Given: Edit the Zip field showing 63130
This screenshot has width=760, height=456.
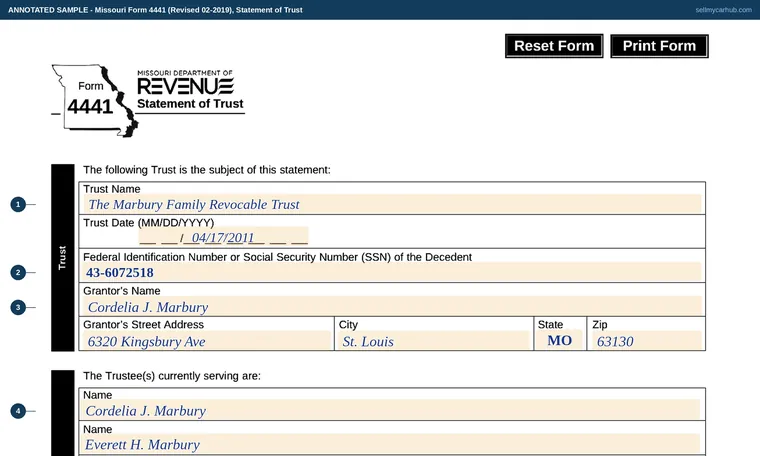Looking at the screenshot, I should [x=647, y=341].
